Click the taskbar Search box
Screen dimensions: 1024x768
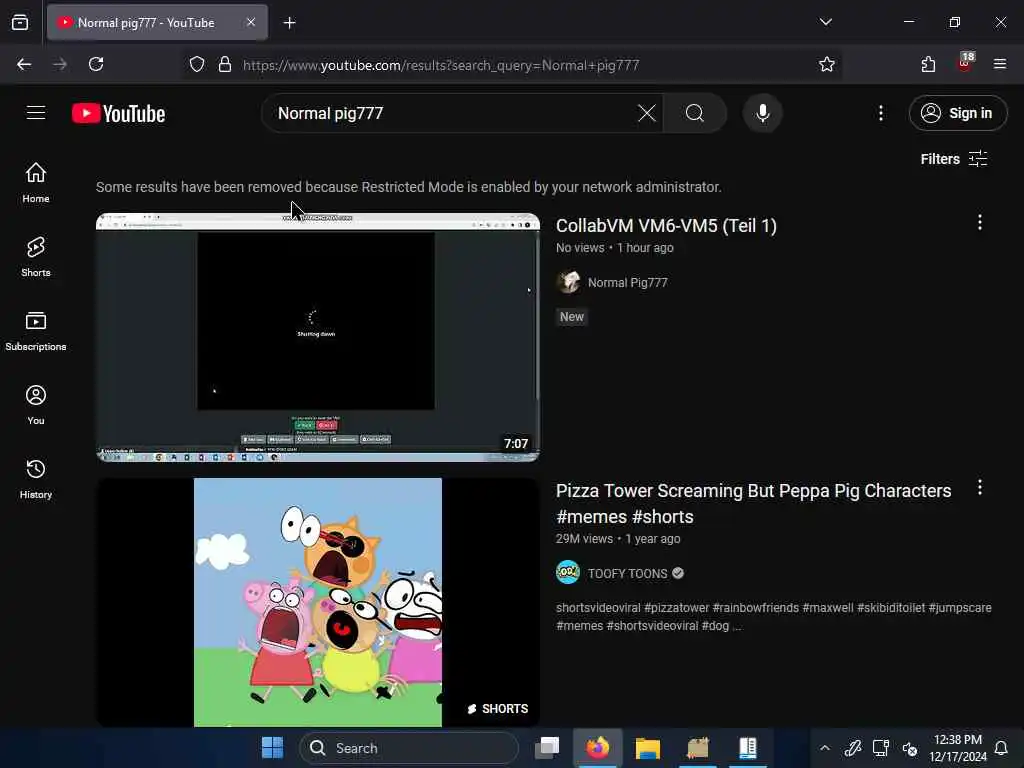pos(409,748)
